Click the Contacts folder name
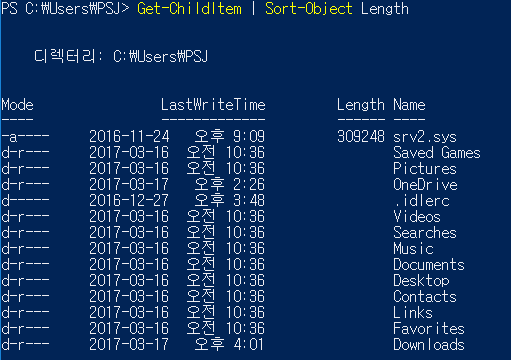This screenshot has width=511, height=360. (425, 297)
